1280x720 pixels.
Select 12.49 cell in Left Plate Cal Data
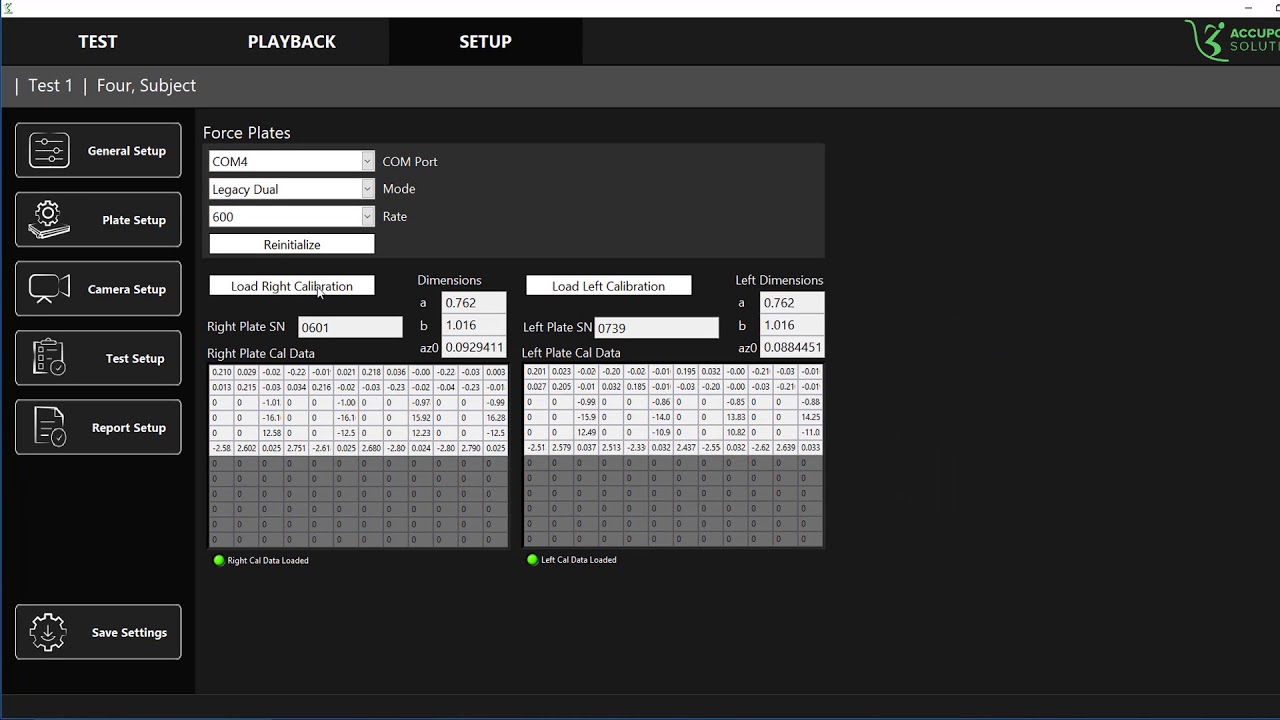pyautogui.click(x=587, y=432)
